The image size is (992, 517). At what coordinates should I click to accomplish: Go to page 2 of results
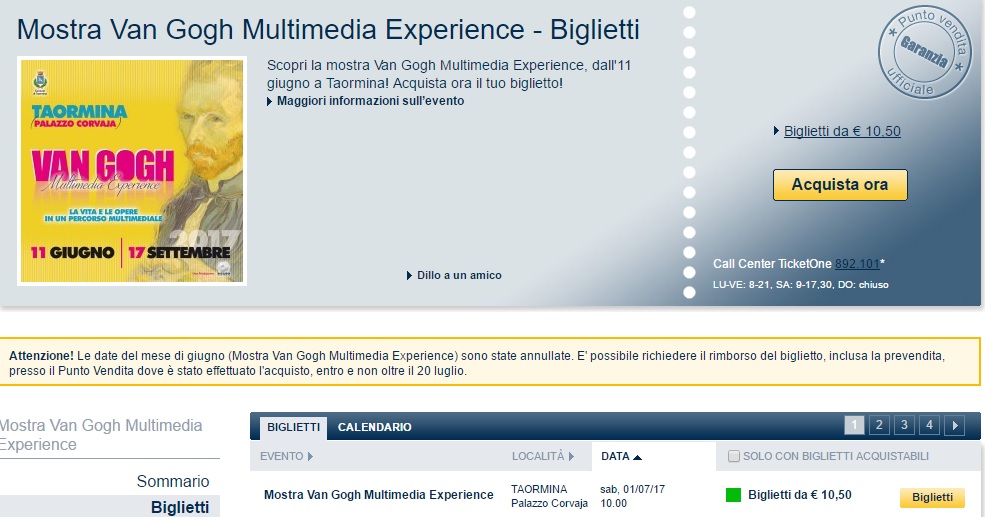[x=879, y=426]
